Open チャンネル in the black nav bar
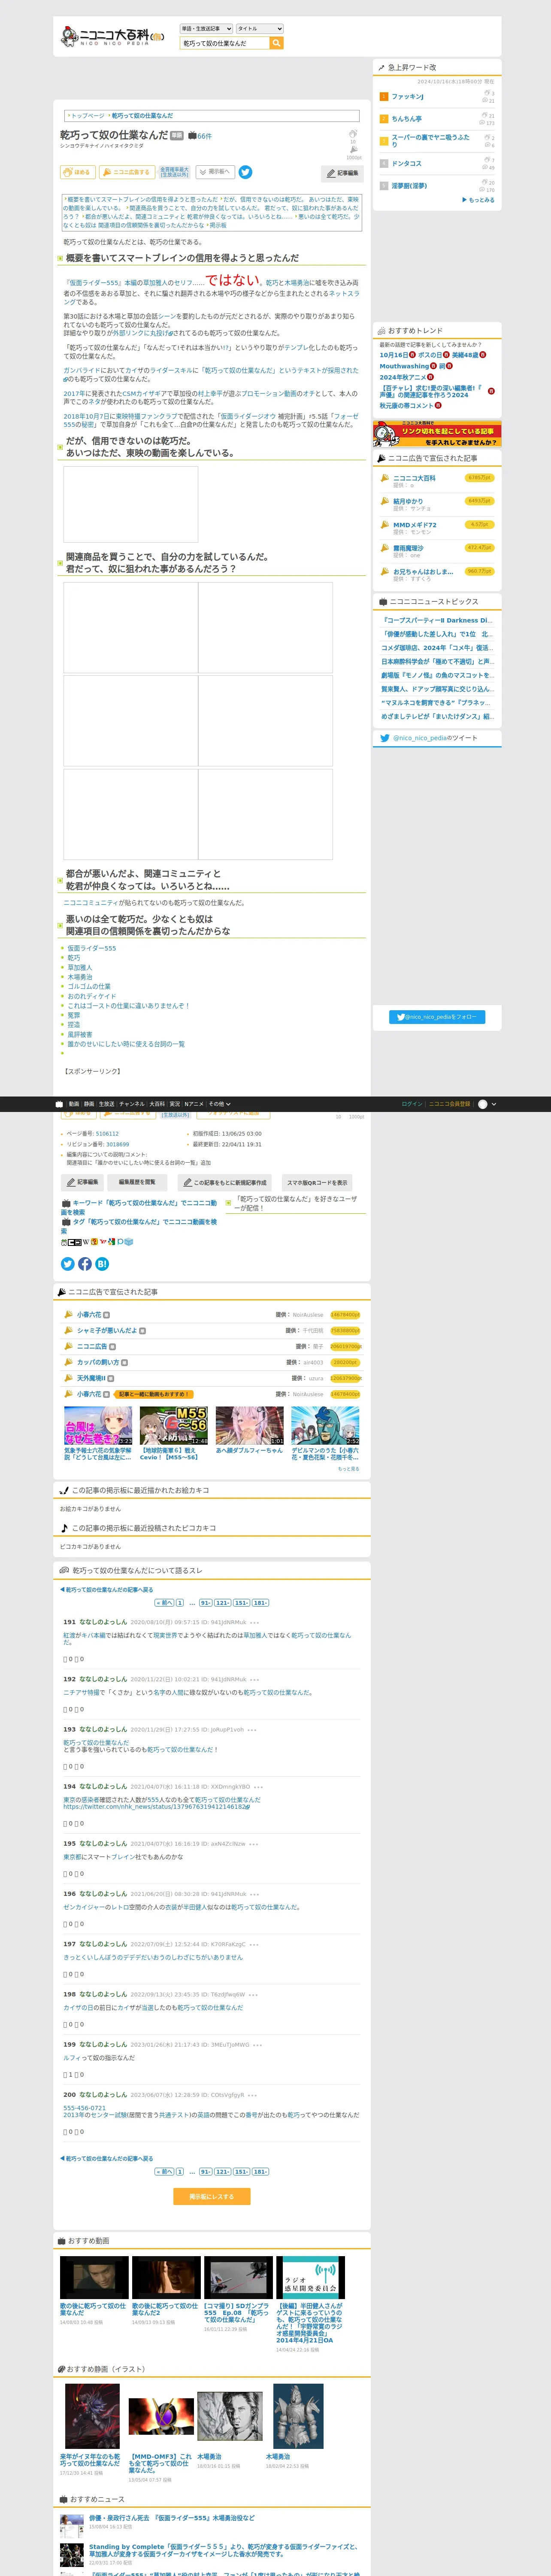This screenshot has height=2576, width=551. click(x=132, y=1104)
